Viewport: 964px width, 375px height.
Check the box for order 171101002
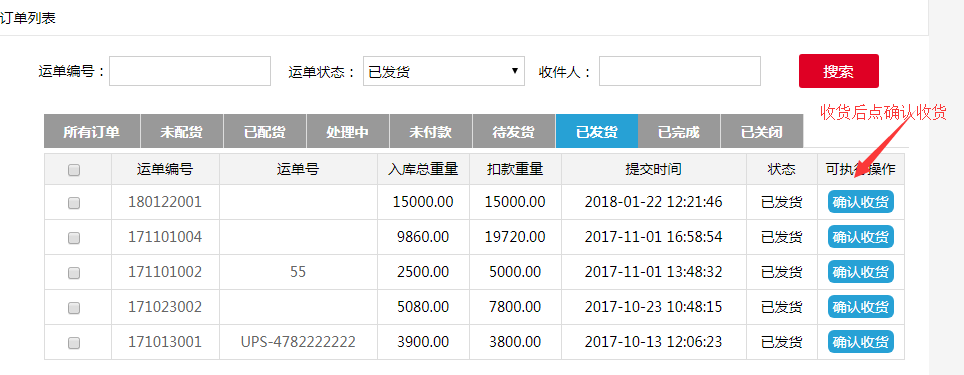(x=74, y=272)
